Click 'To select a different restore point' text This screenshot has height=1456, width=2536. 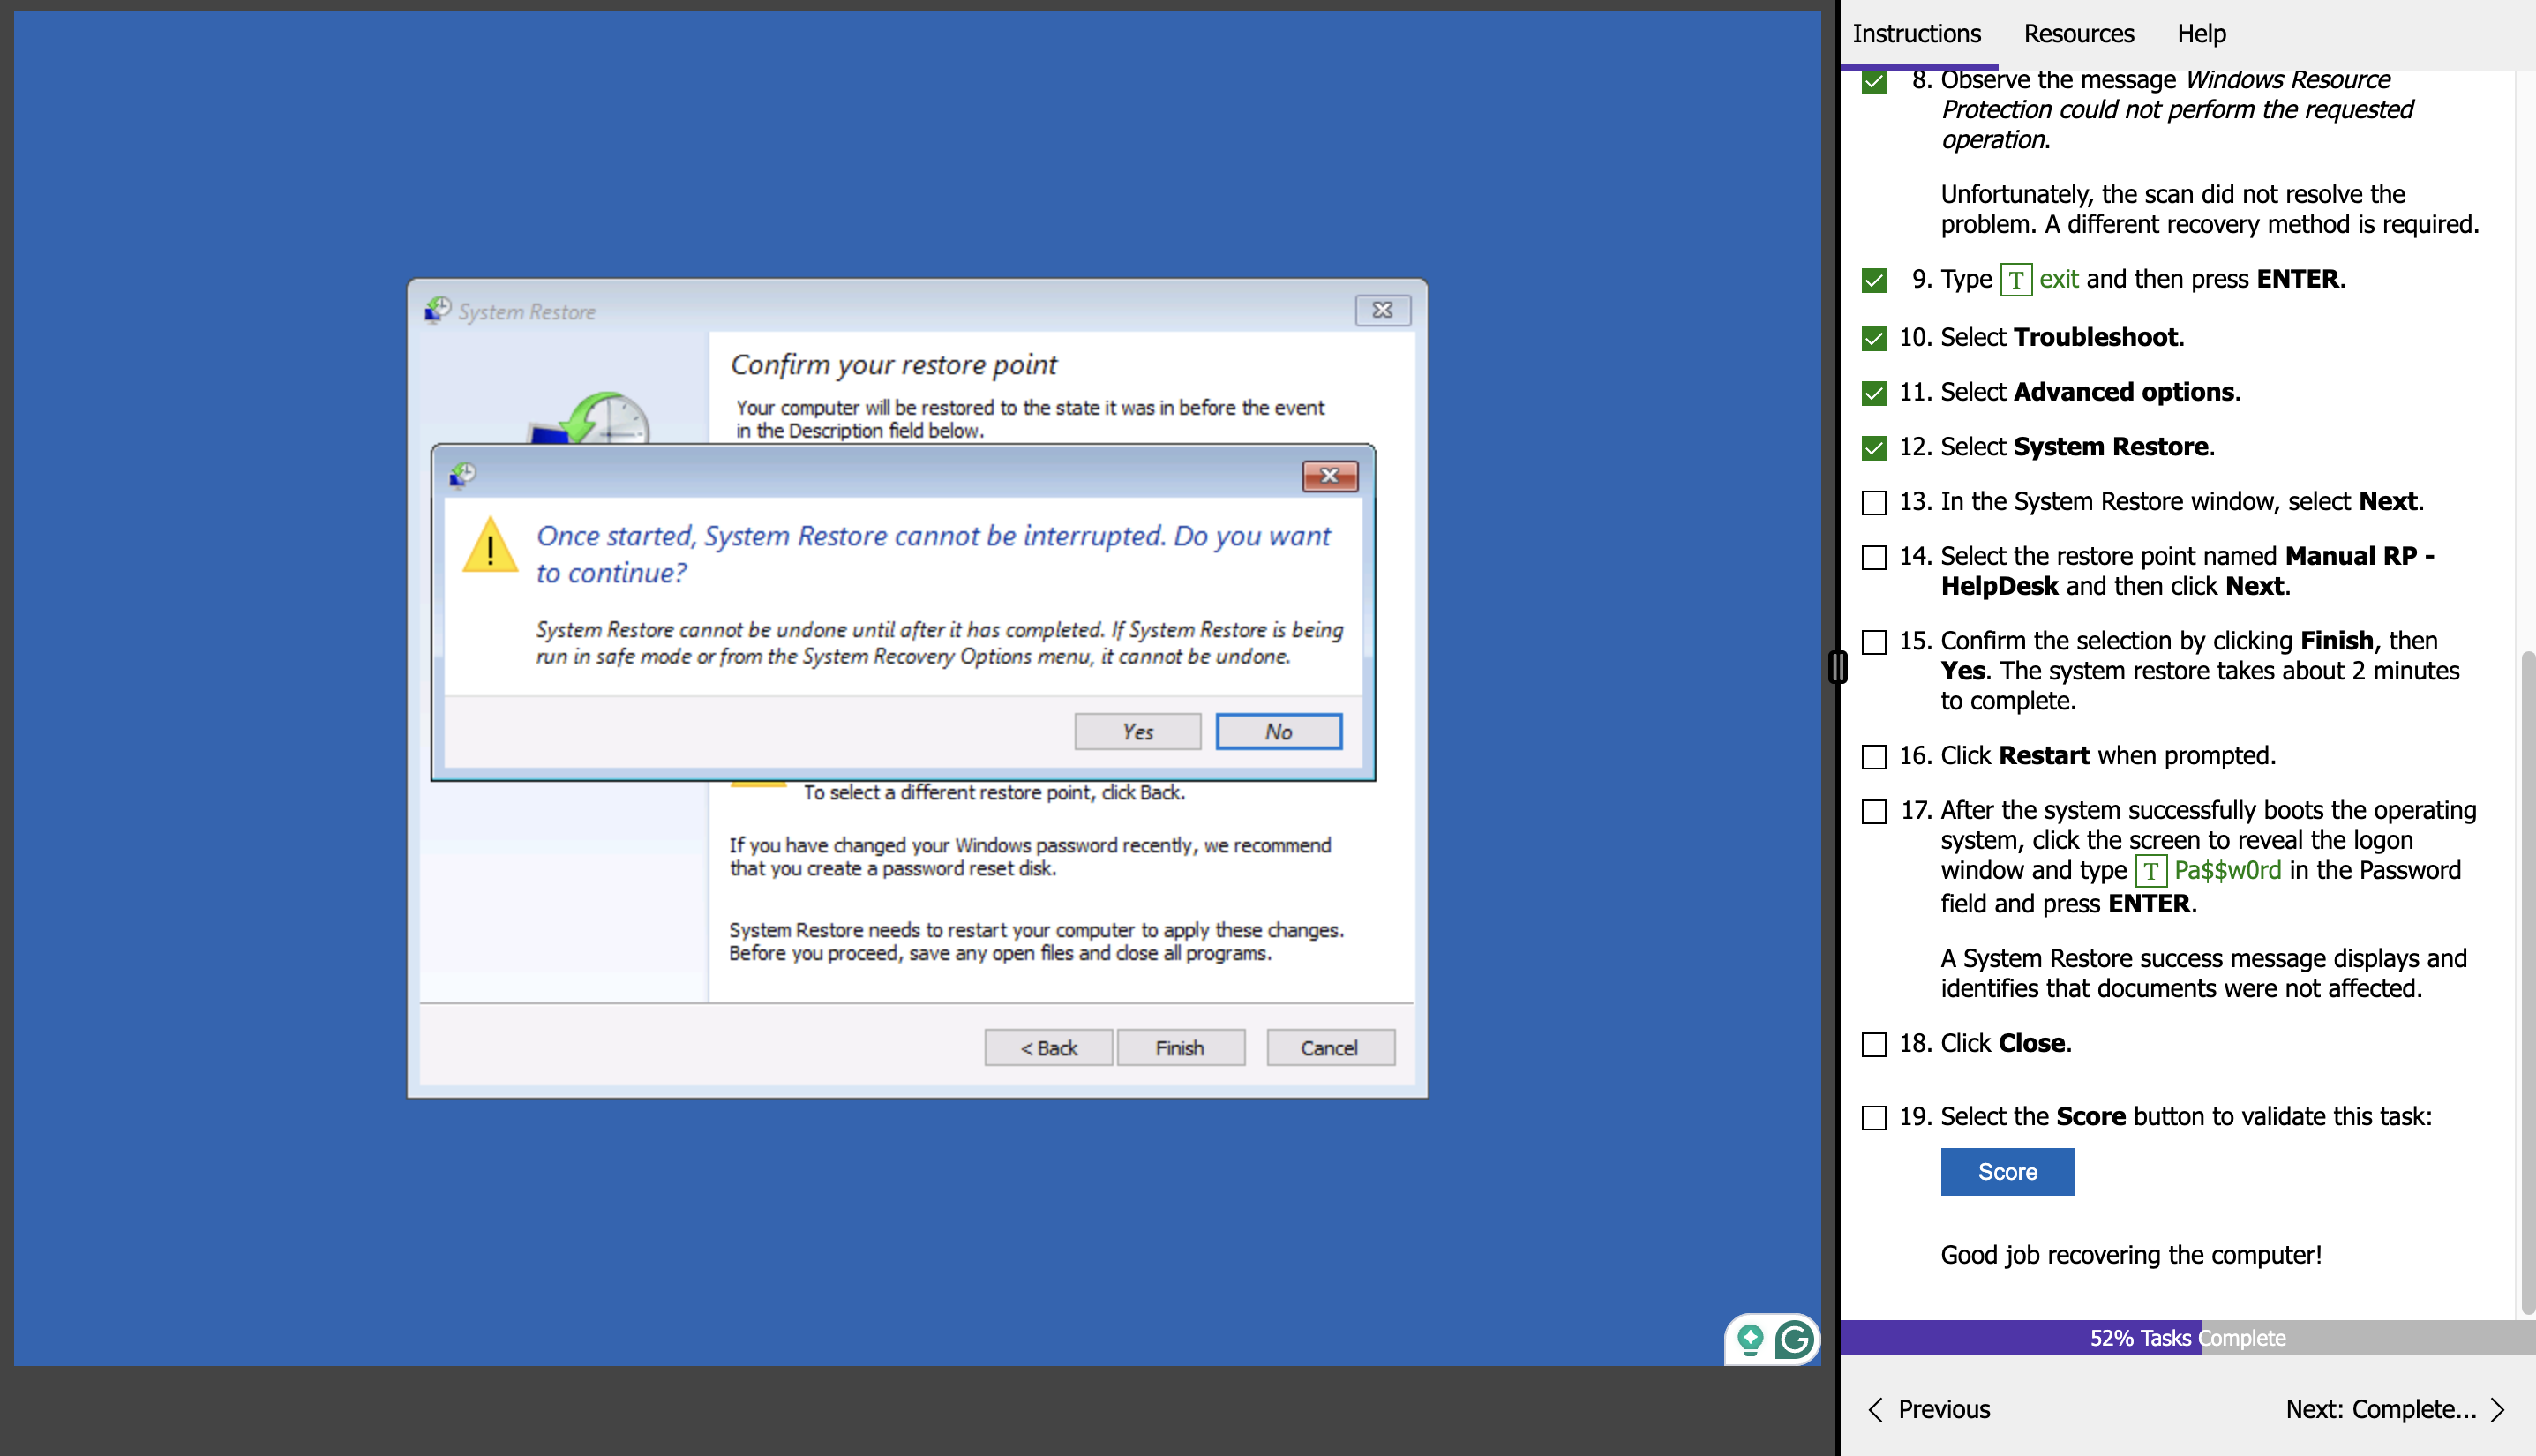point(994,792)
